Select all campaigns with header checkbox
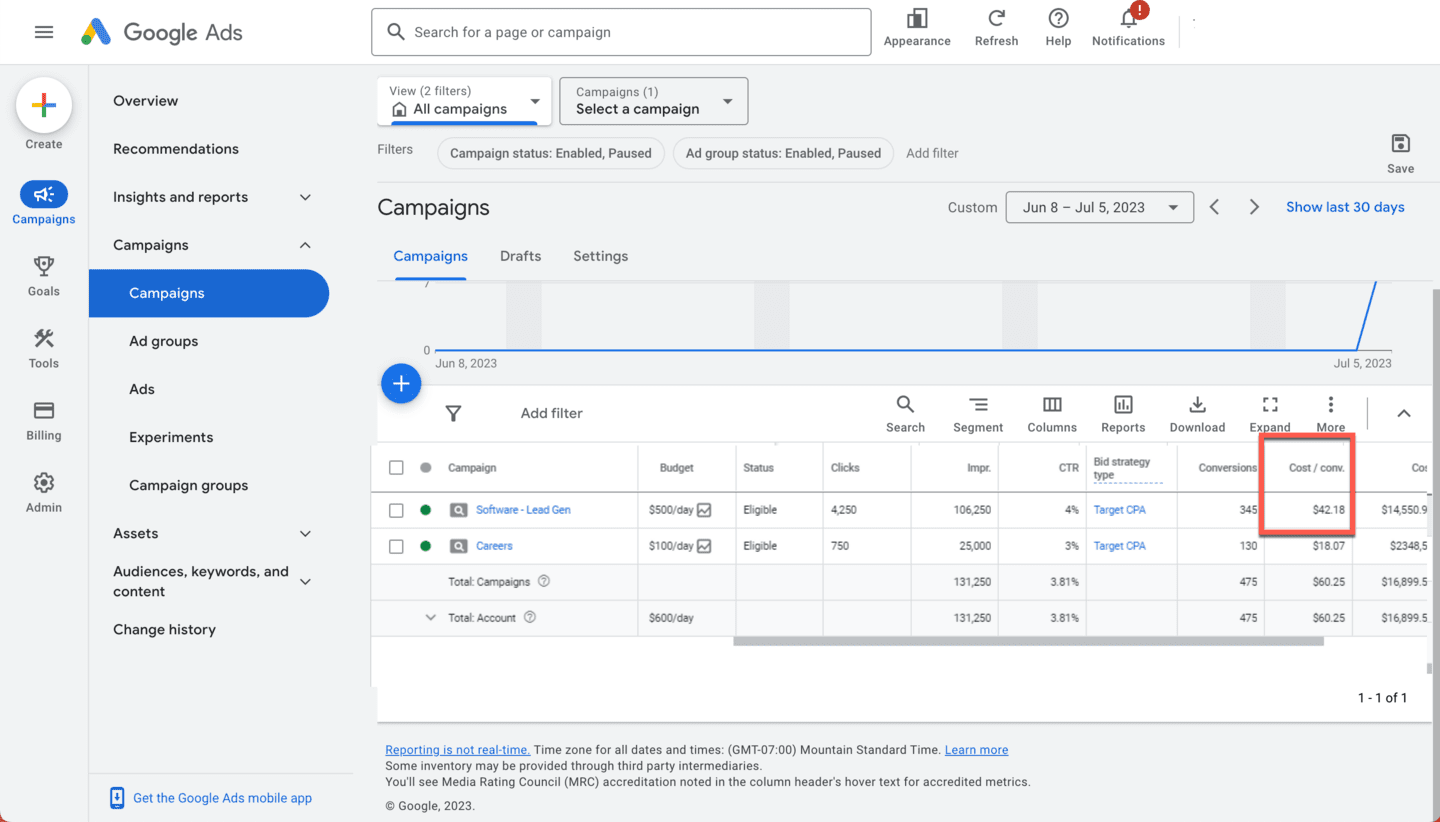Viewport: 1440px width, 822px height. pos(396,467)
